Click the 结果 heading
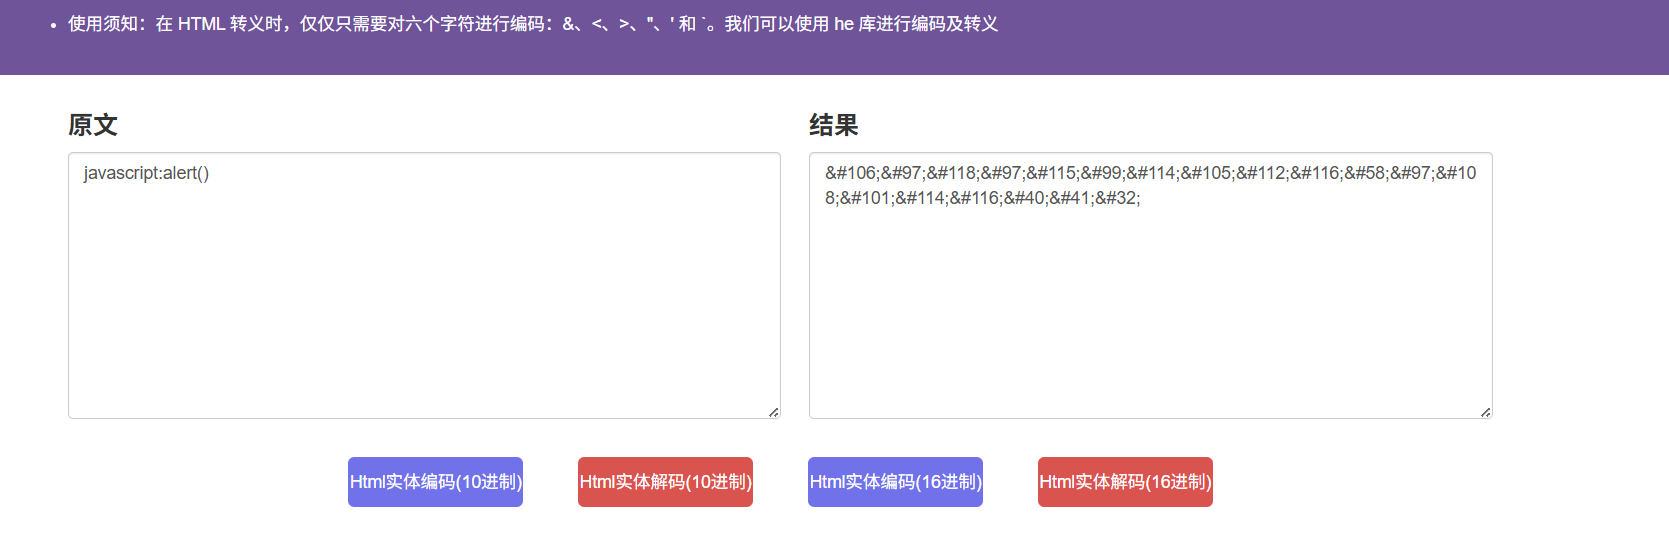Image resolution: width=1669 pixels, height=543 pixels. pyautogui.click(x=834, y=125)
